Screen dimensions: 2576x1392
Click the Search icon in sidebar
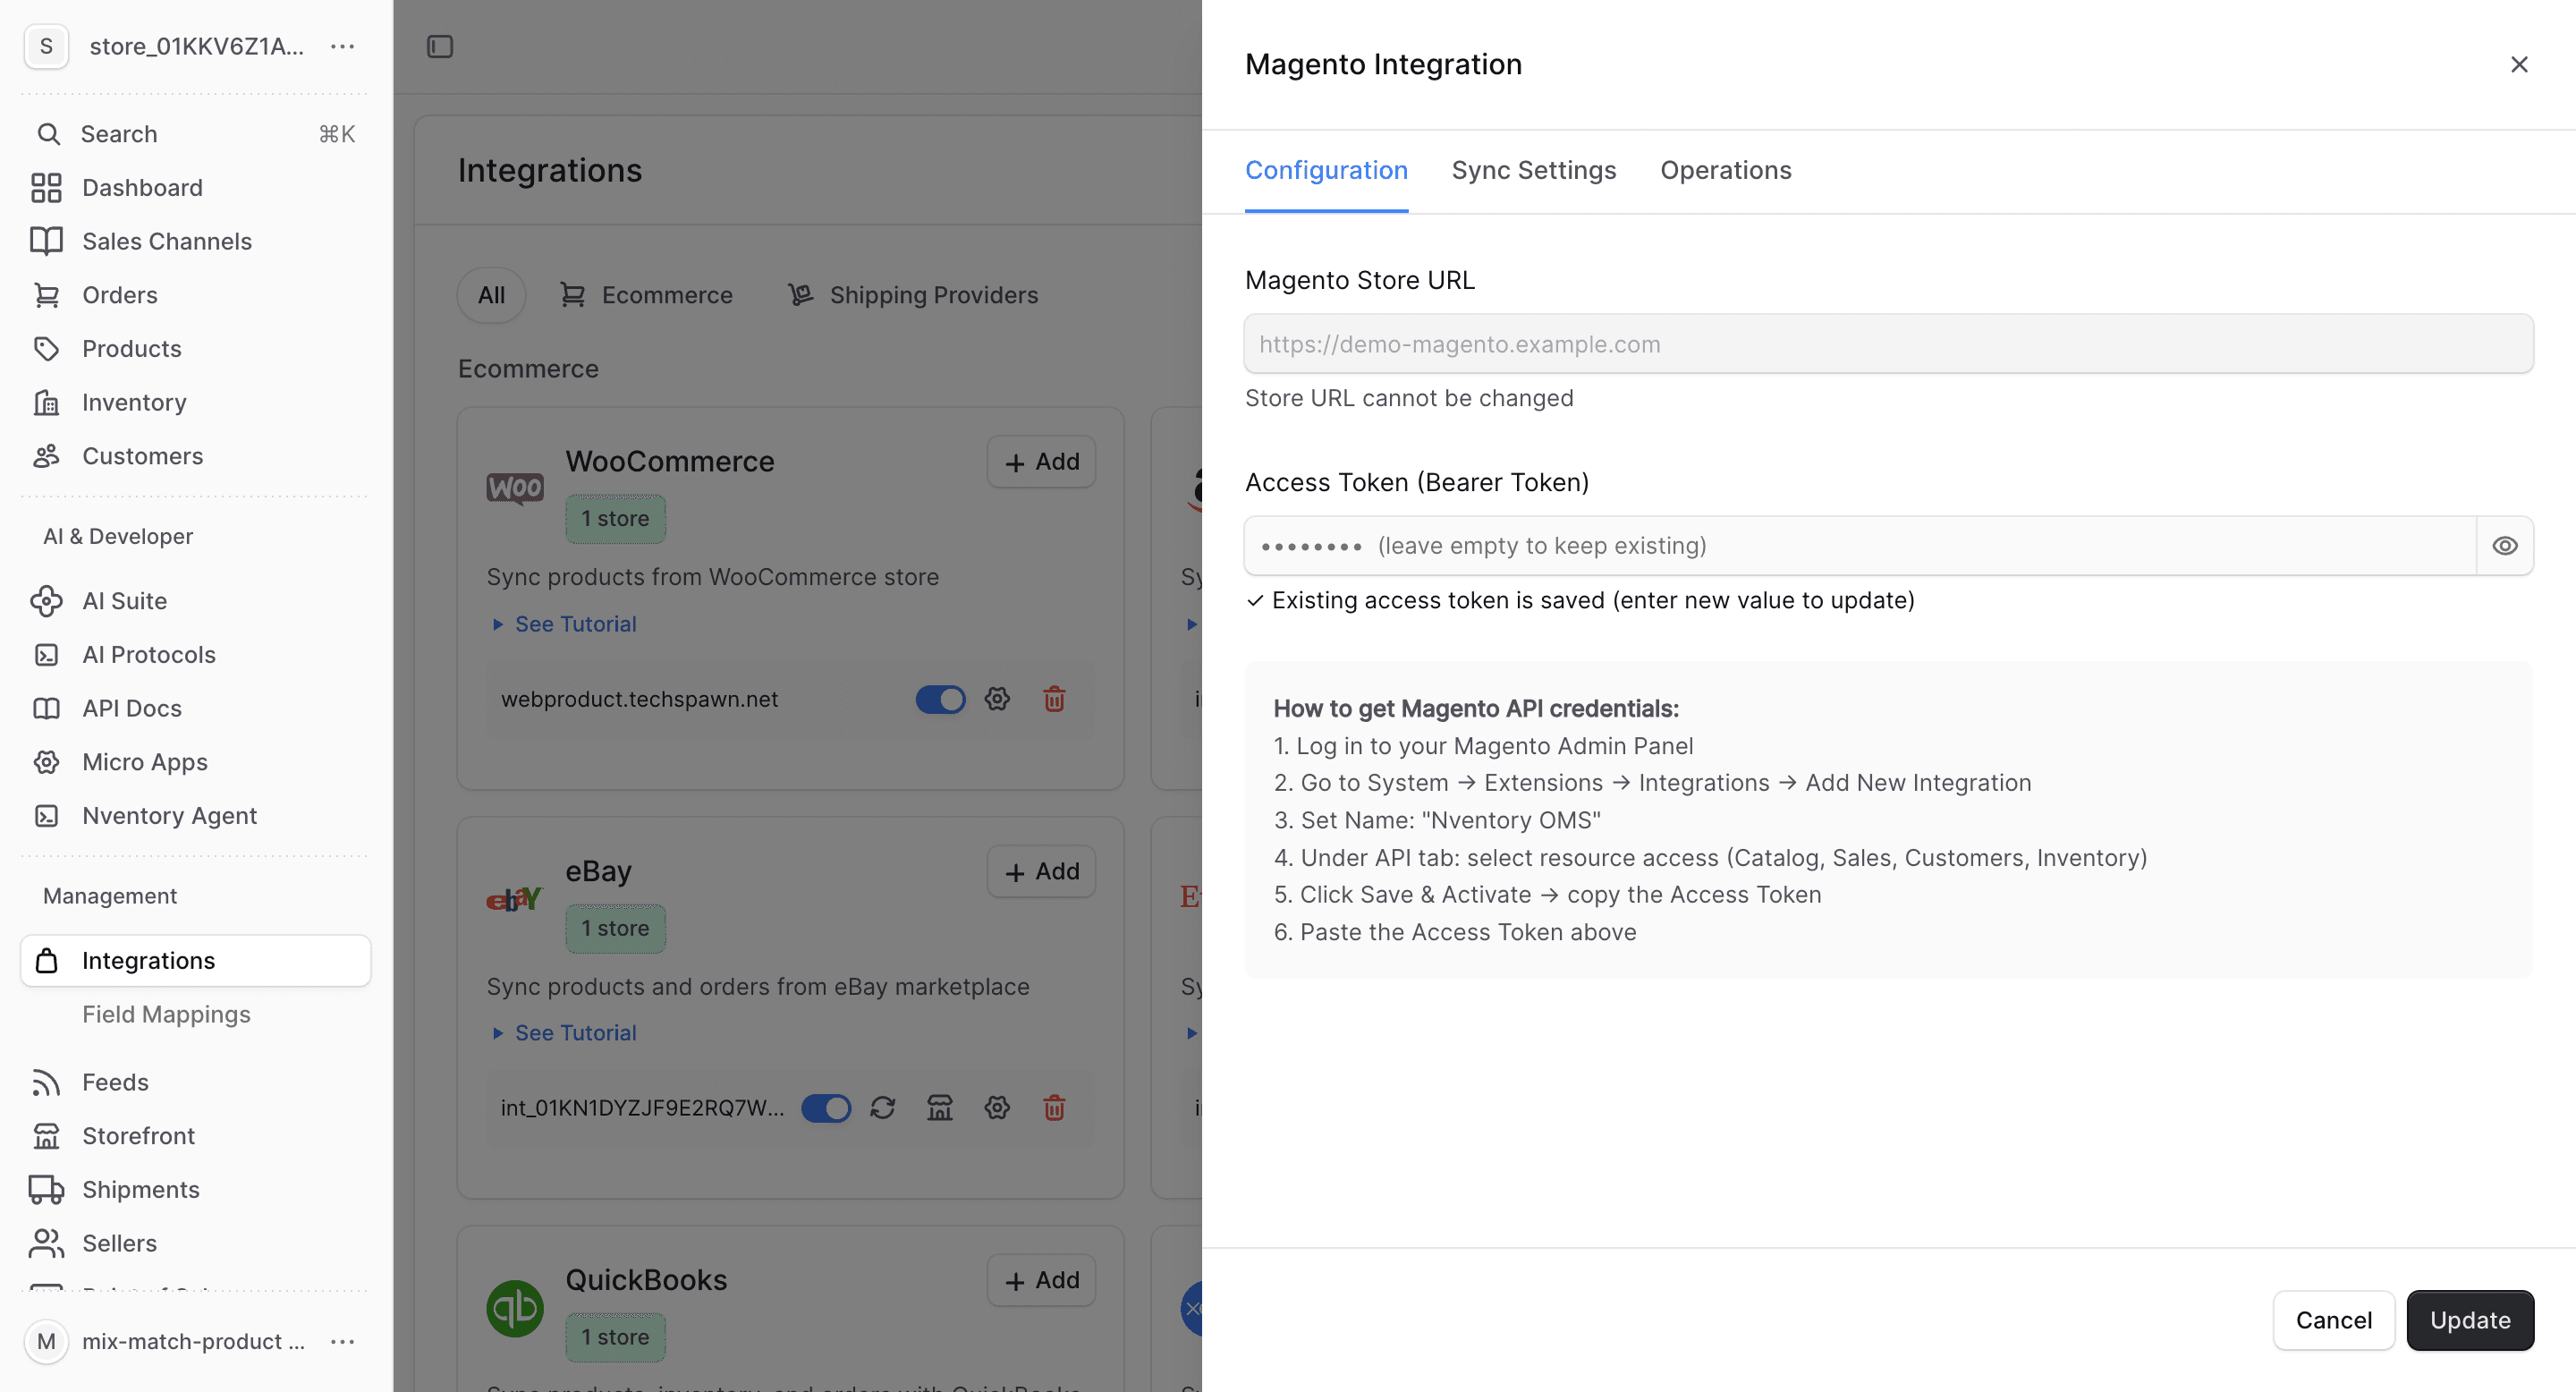coord(48,134)
